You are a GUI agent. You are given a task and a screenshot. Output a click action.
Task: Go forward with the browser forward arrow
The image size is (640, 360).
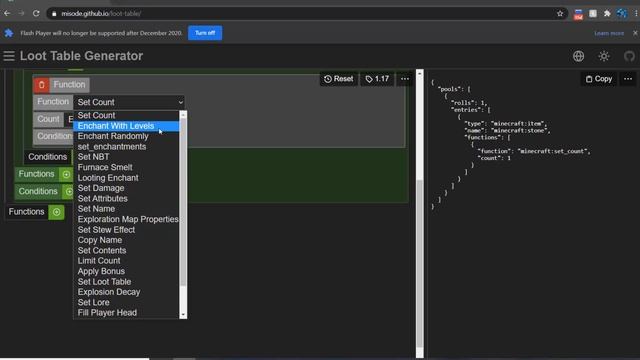click(21, 13)
